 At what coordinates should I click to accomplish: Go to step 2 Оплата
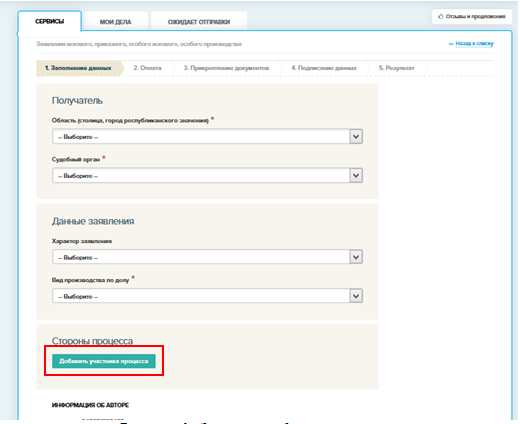coord(147,68)
